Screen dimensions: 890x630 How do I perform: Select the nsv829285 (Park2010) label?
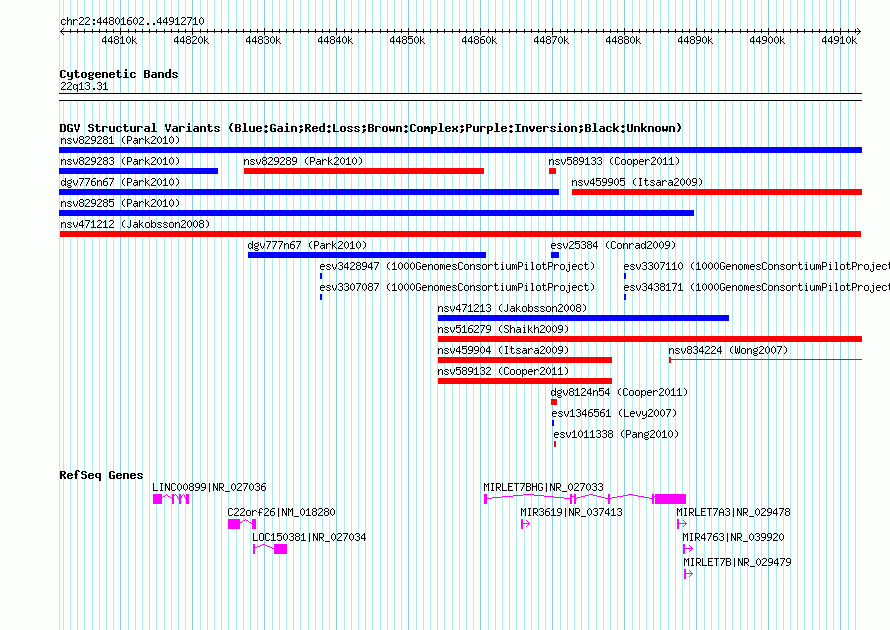click(120, 203)
